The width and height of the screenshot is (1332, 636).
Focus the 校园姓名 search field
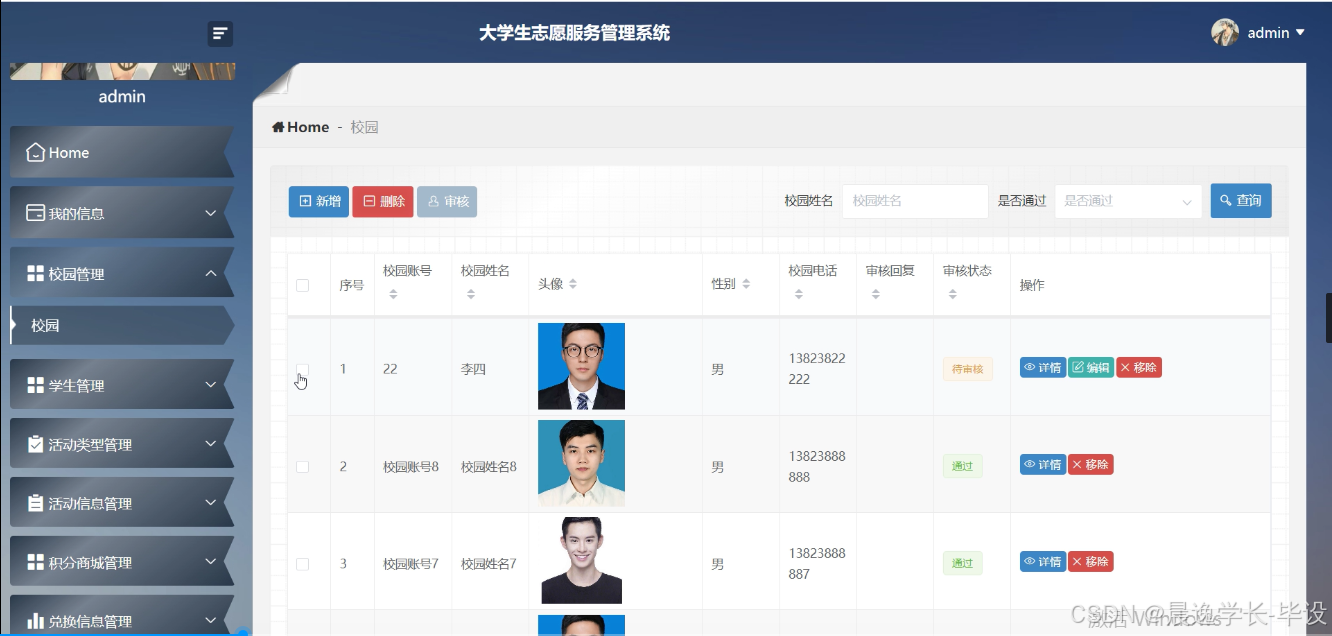(x=915, y=201)
